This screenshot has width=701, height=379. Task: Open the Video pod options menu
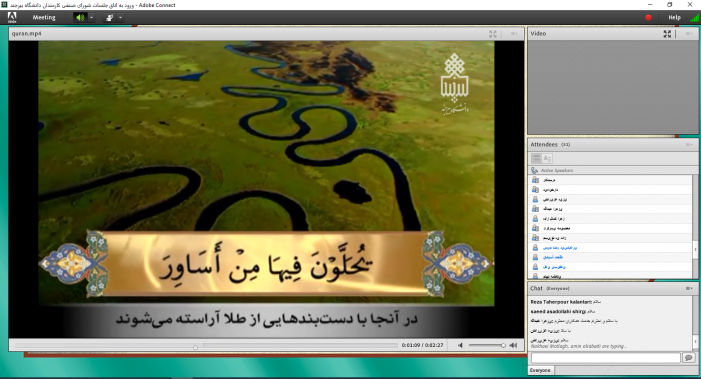(689, 34)
